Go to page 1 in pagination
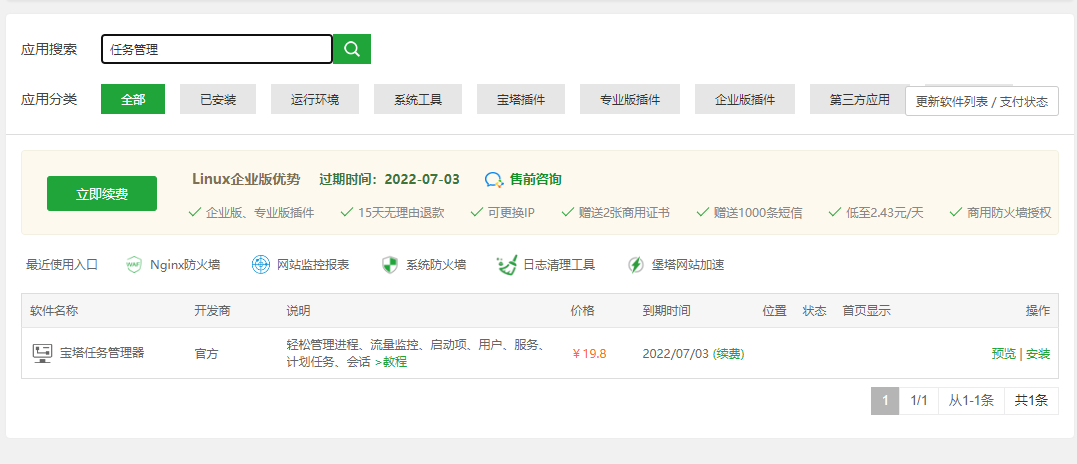The width and height of the screenshot is (1077, 464). pyautogui.click(x=885, y=401)
